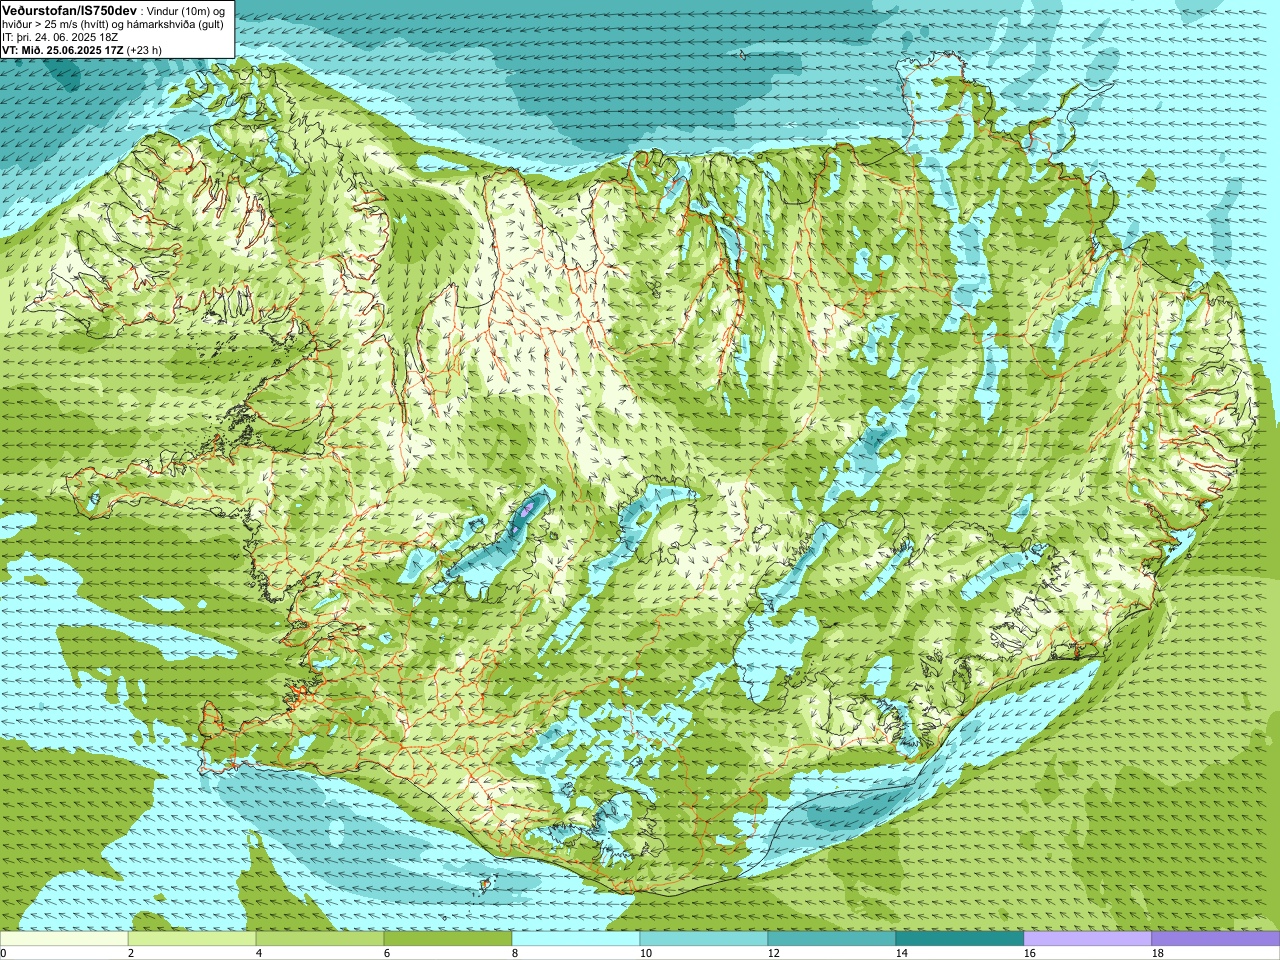Screen dimensions: 1280x960
Task: Click the 'IT: þri. 24. 06. 2025 18Z' line
Action: pyautogui.click(x=60, y=37)
